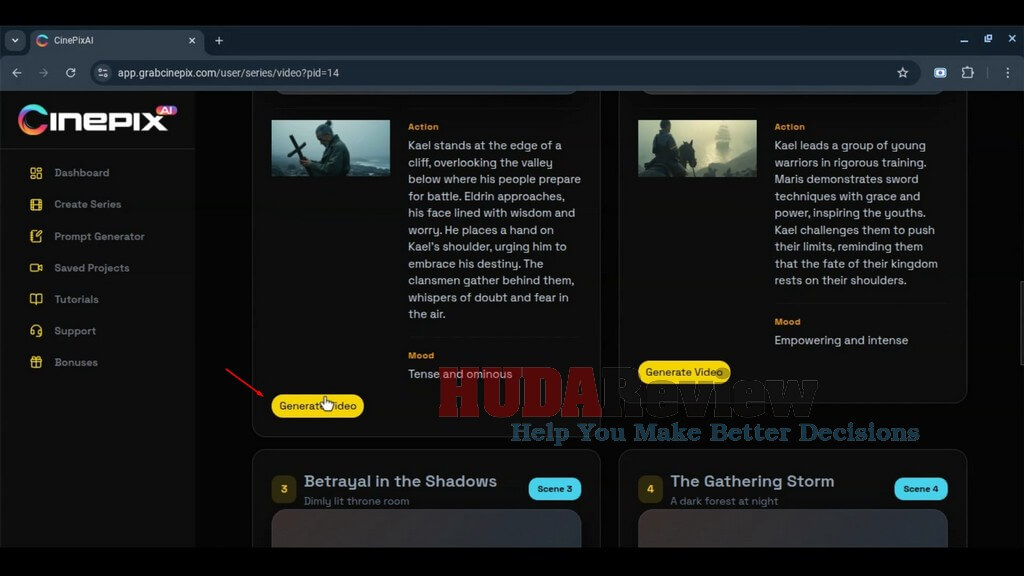1024x576 pixels.
Task: View site information icon in address bar
Action: (103, 72)
